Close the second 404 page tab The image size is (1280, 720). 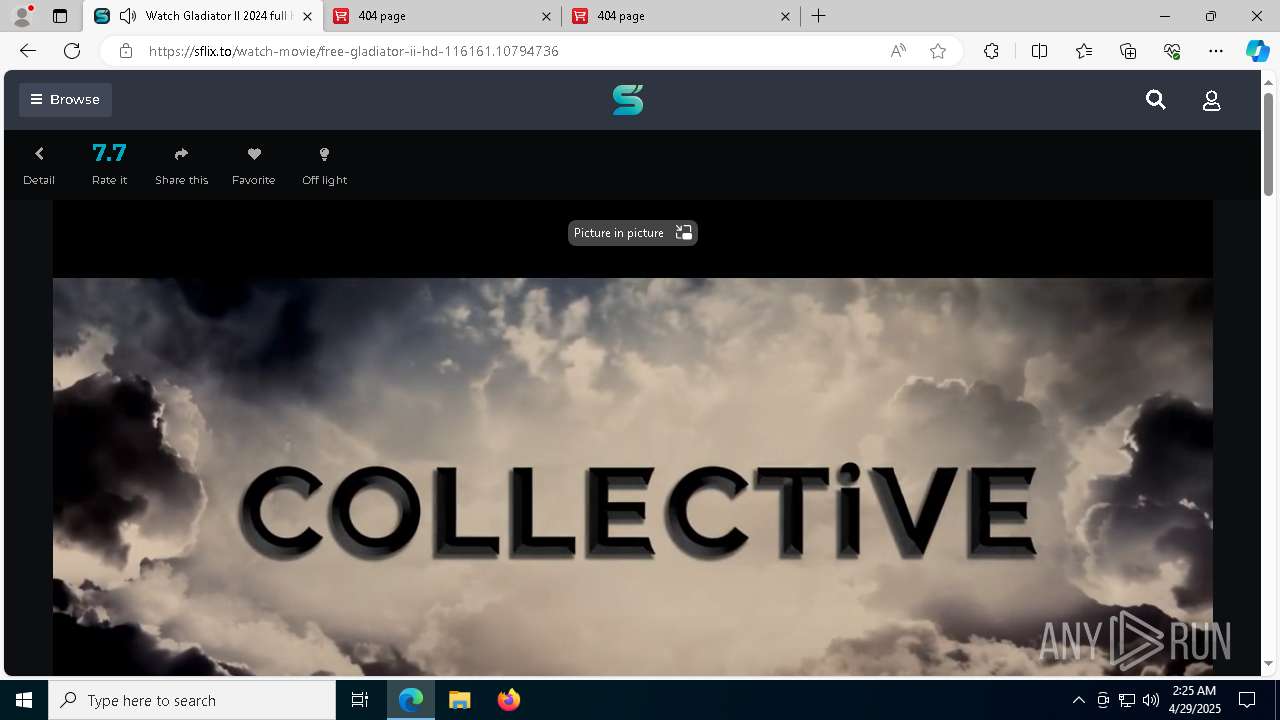(785, 16)
